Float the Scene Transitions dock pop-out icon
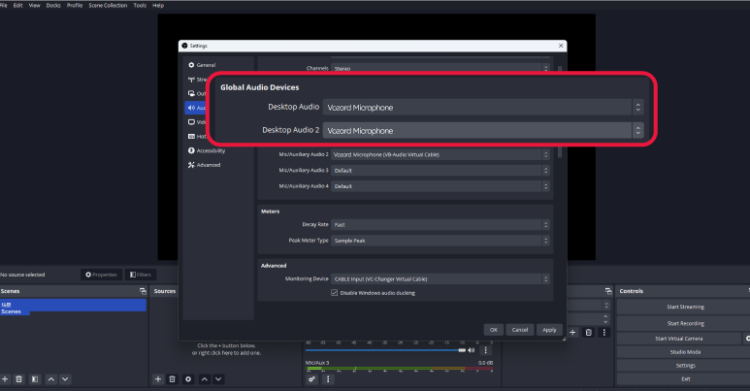The width and height of the screenshot is (750, 391). tap(608, 291)
